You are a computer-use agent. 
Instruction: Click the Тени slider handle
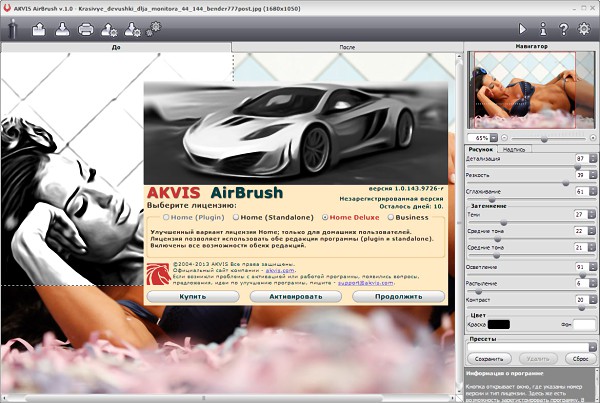504,223
